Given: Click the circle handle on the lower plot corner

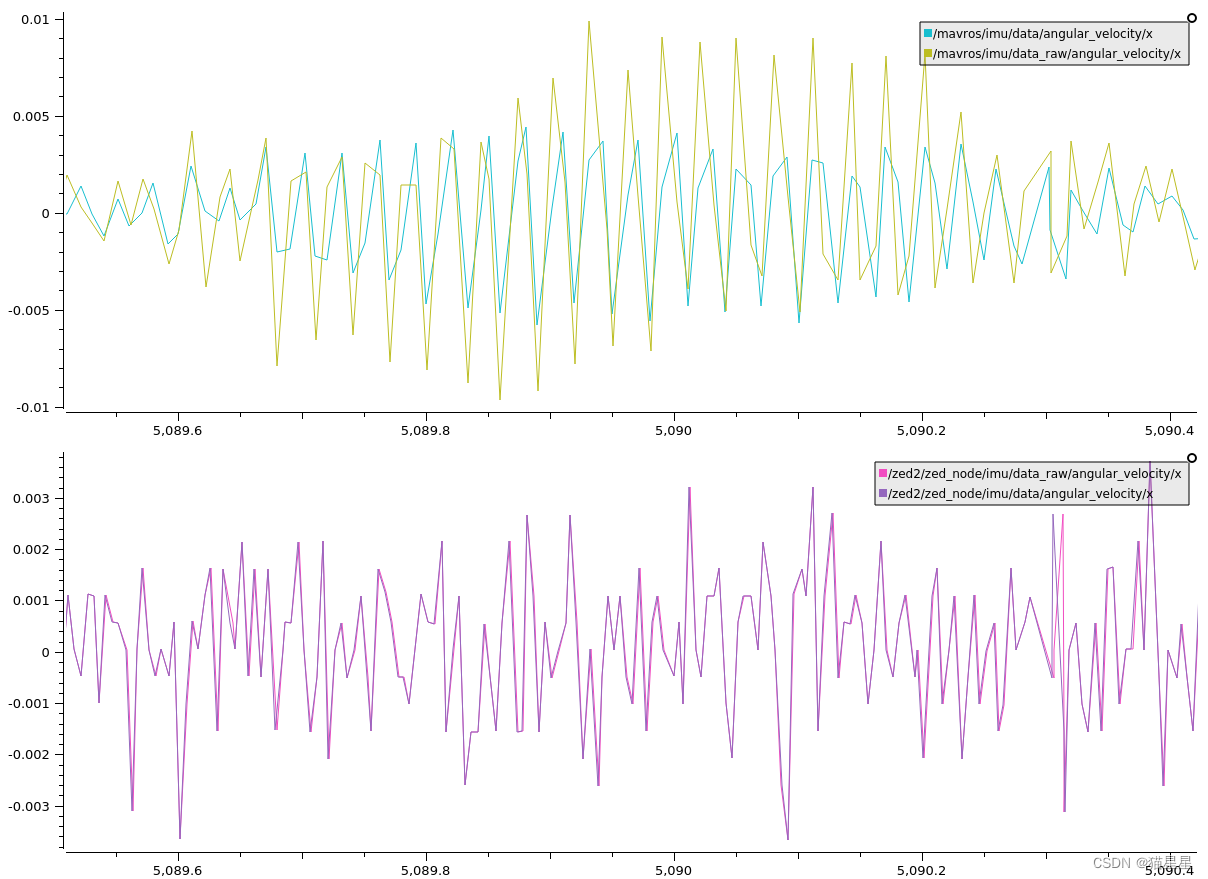Looking at the screenshot, I should point(1192,458).
